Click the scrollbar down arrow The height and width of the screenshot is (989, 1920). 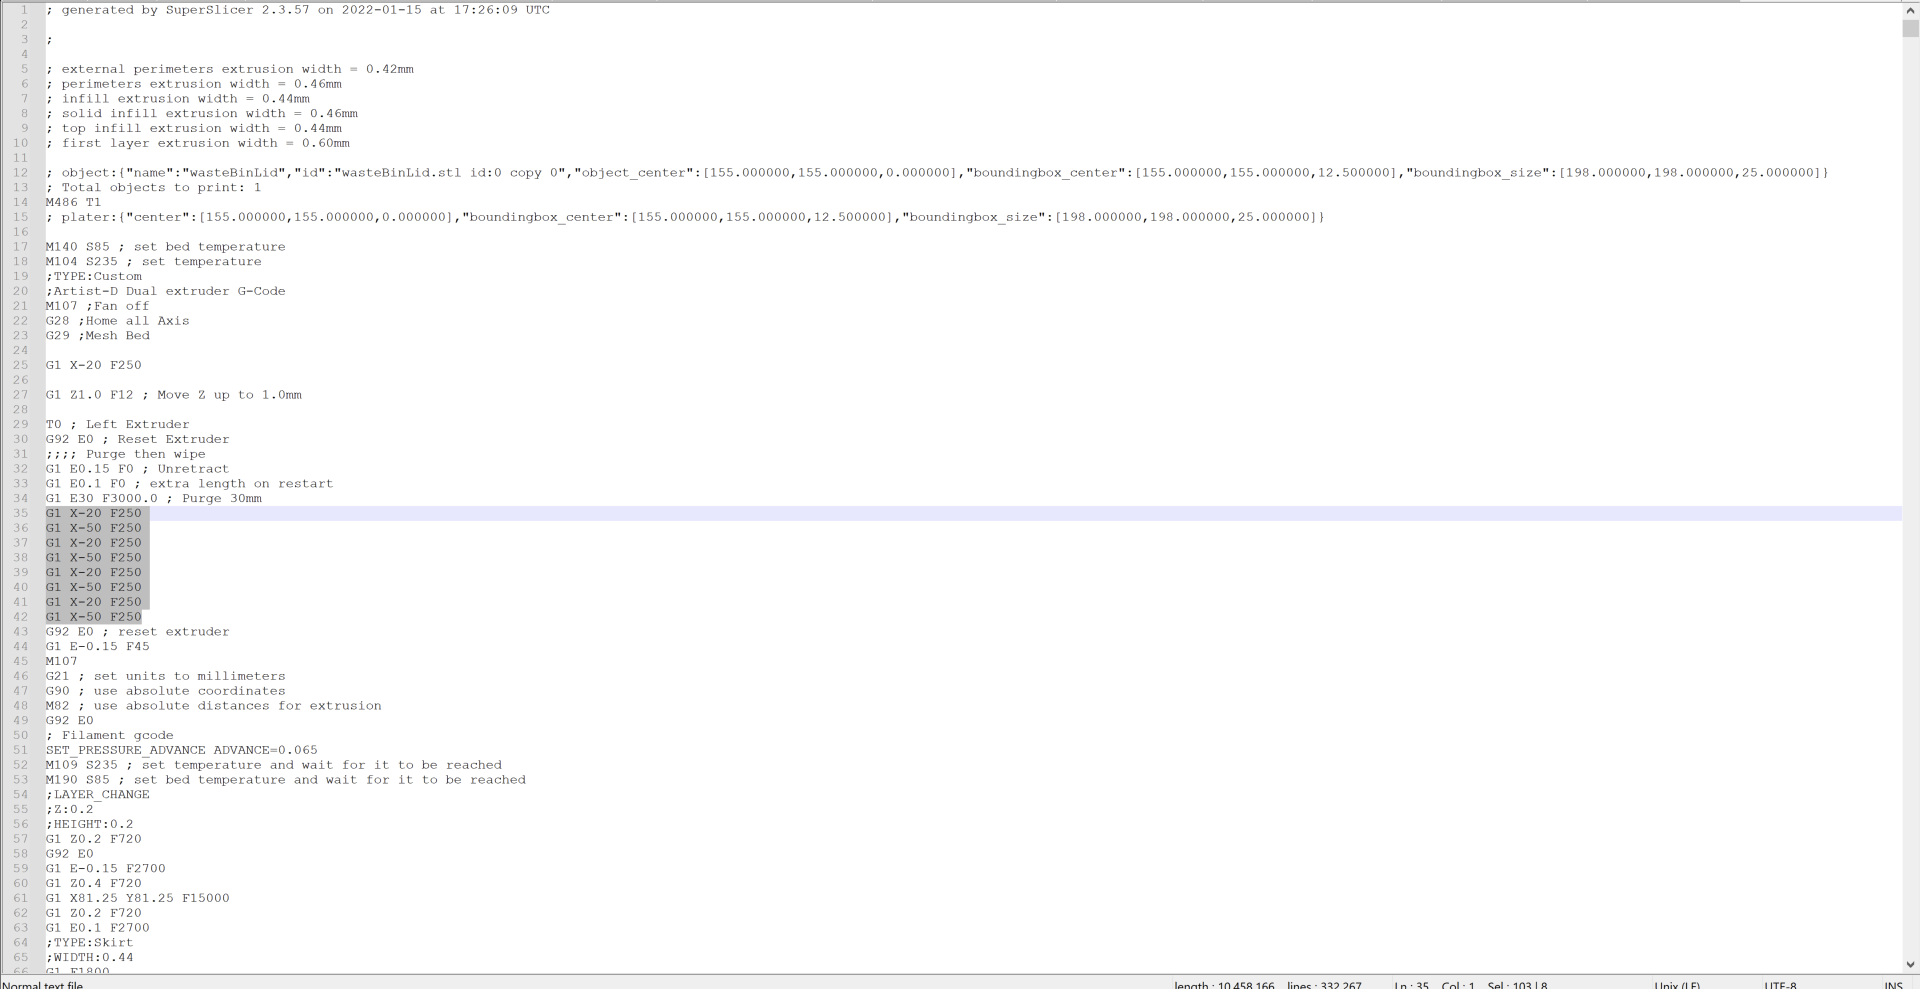1910,965
